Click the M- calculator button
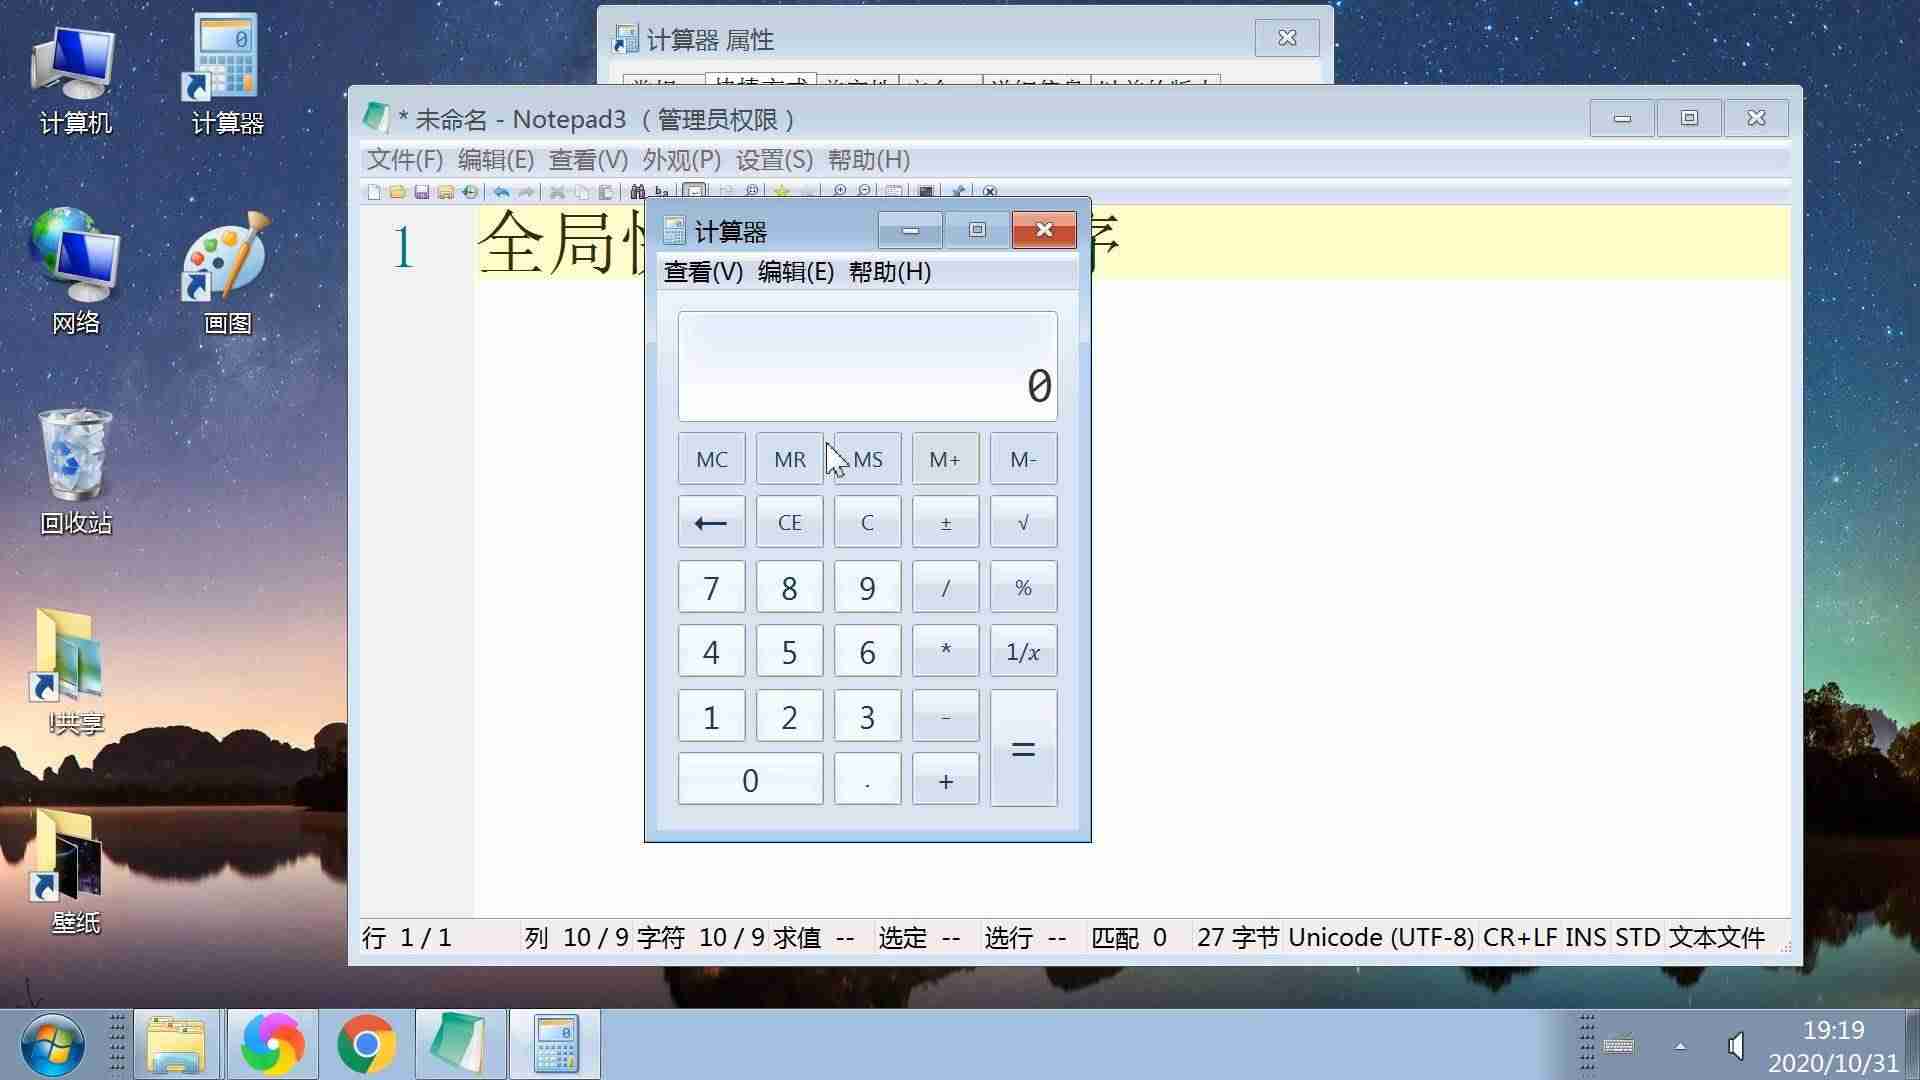The width and height of the screenshot is (1920, 1080). pos(1023,459)
